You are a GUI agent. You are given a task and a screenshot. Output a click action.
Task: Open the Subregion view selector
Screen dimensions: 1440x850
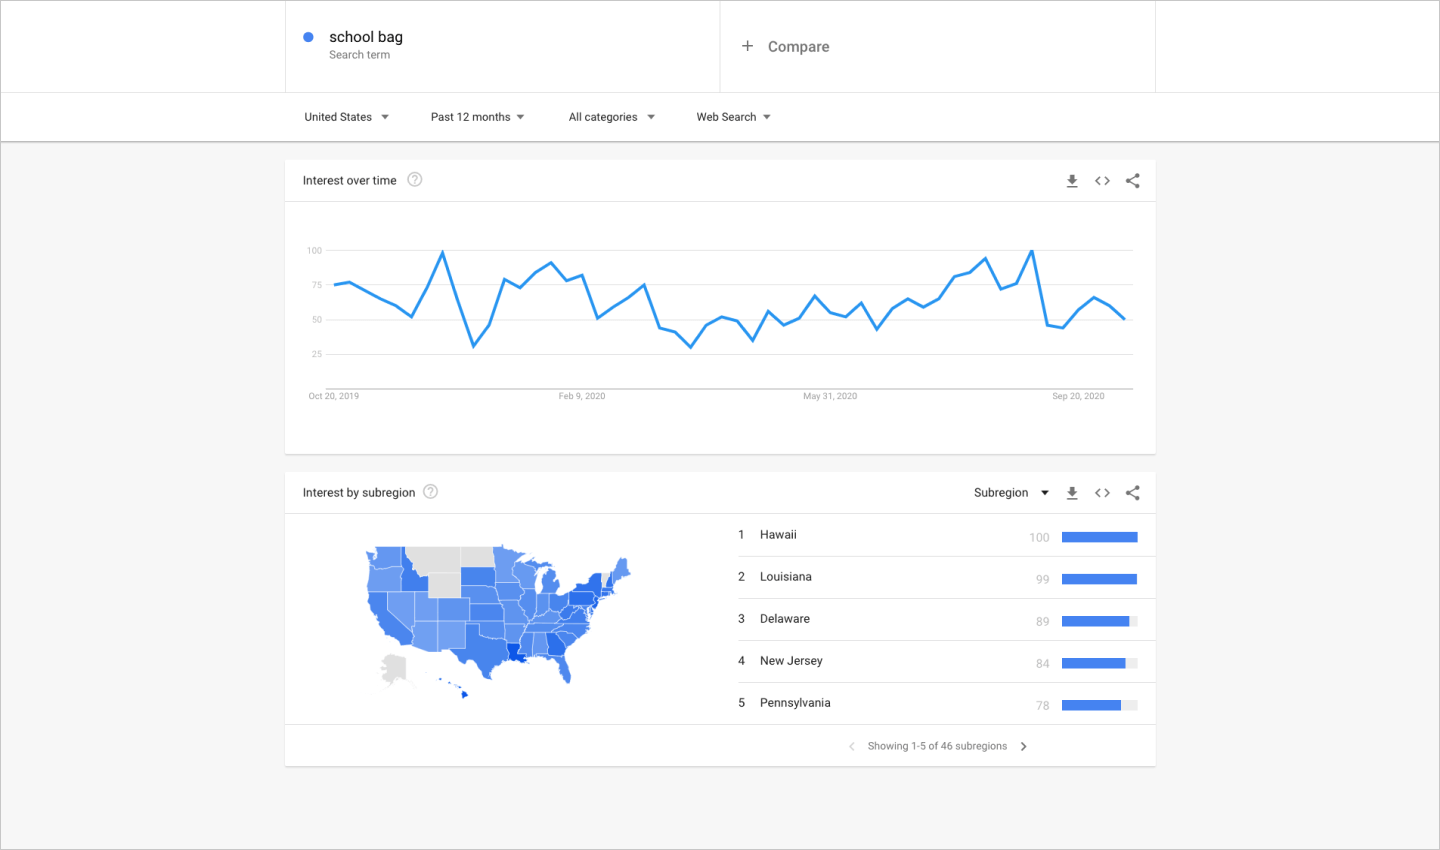(x=1011, y=492)
